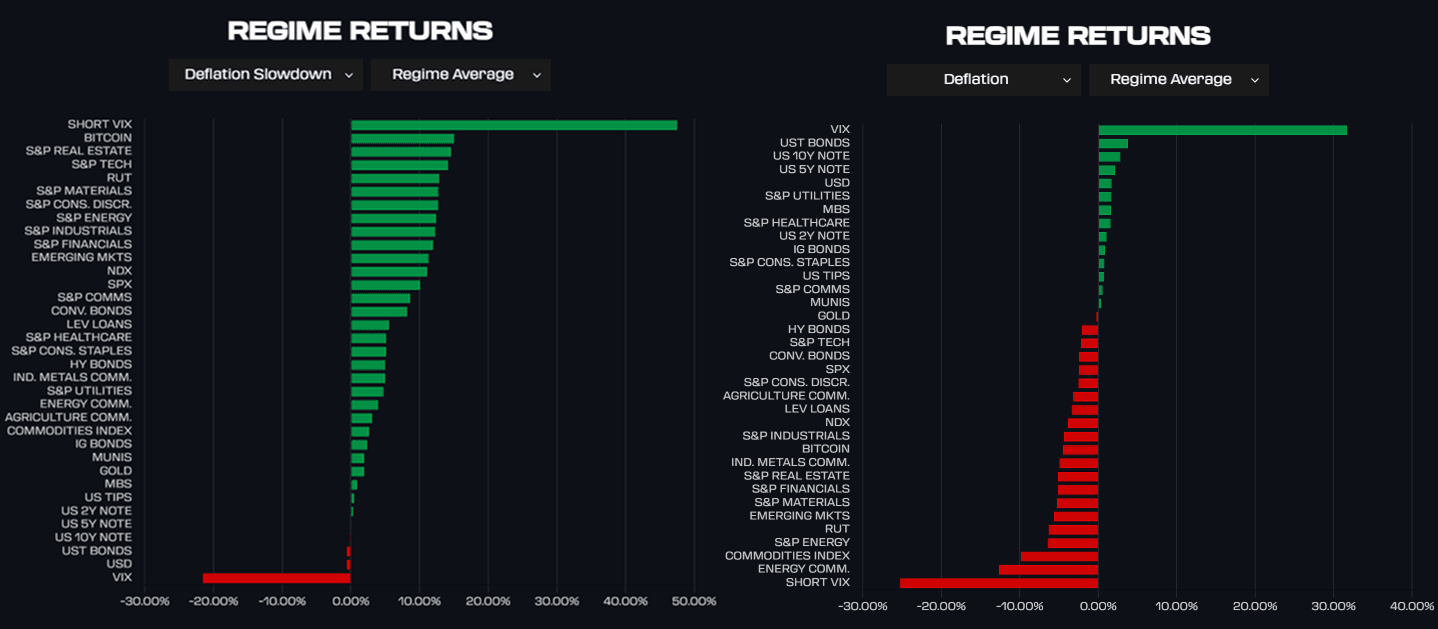Click chevron arrow beside left chart's Regime Average
This screenshot has height=629, width=1438.
pyautogui.click(x=537, y=75)
